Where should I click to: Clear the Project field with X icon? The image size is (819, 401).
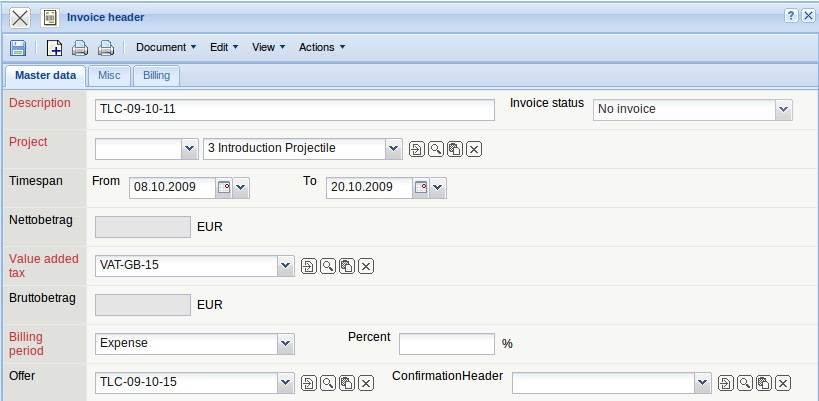tap(474, 149)
